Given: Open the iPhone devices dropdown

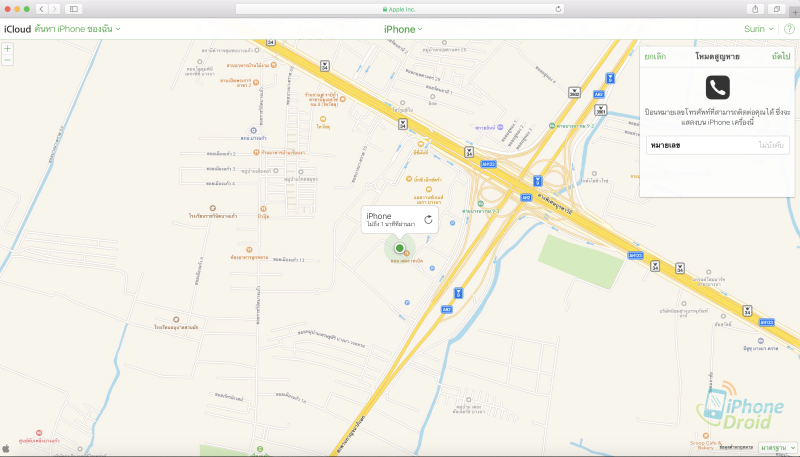Looking at the screenshot, I should coord(403,29).
